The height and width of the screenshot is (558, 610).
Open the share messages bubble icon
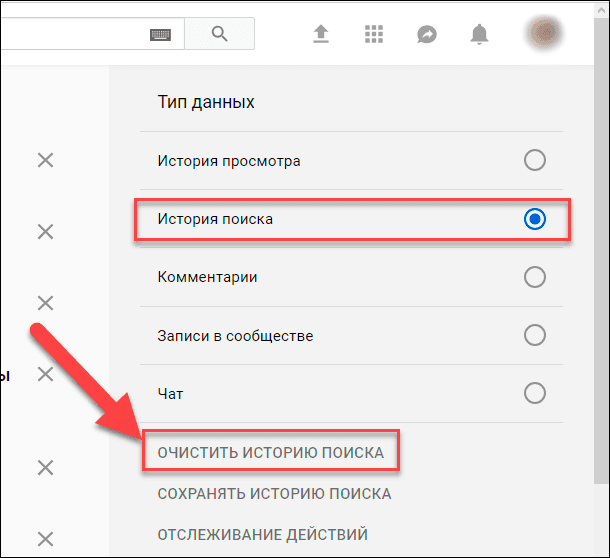point(427,35)
